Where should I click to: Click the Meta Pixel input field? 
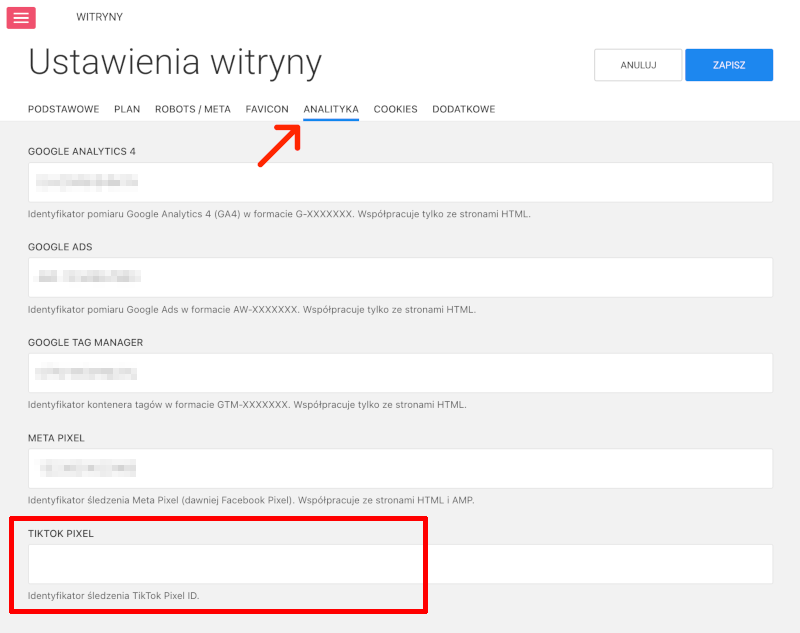click(400, 468)
